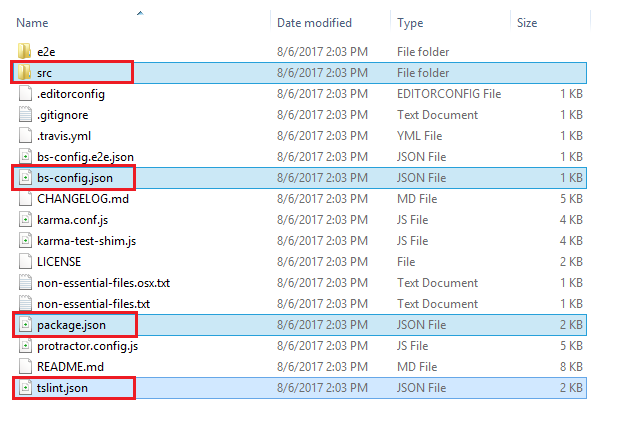Select the tslint.json file icon

point(25,388)
